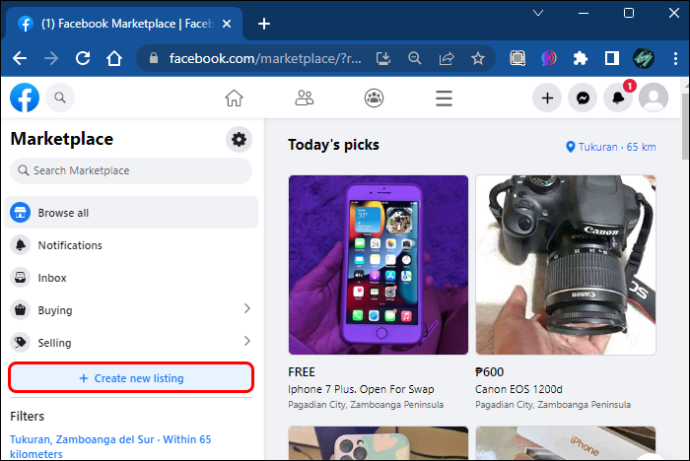Screen dimensions: 690x461
Task: Bookmark this page with star
Action: coord(478,58)
